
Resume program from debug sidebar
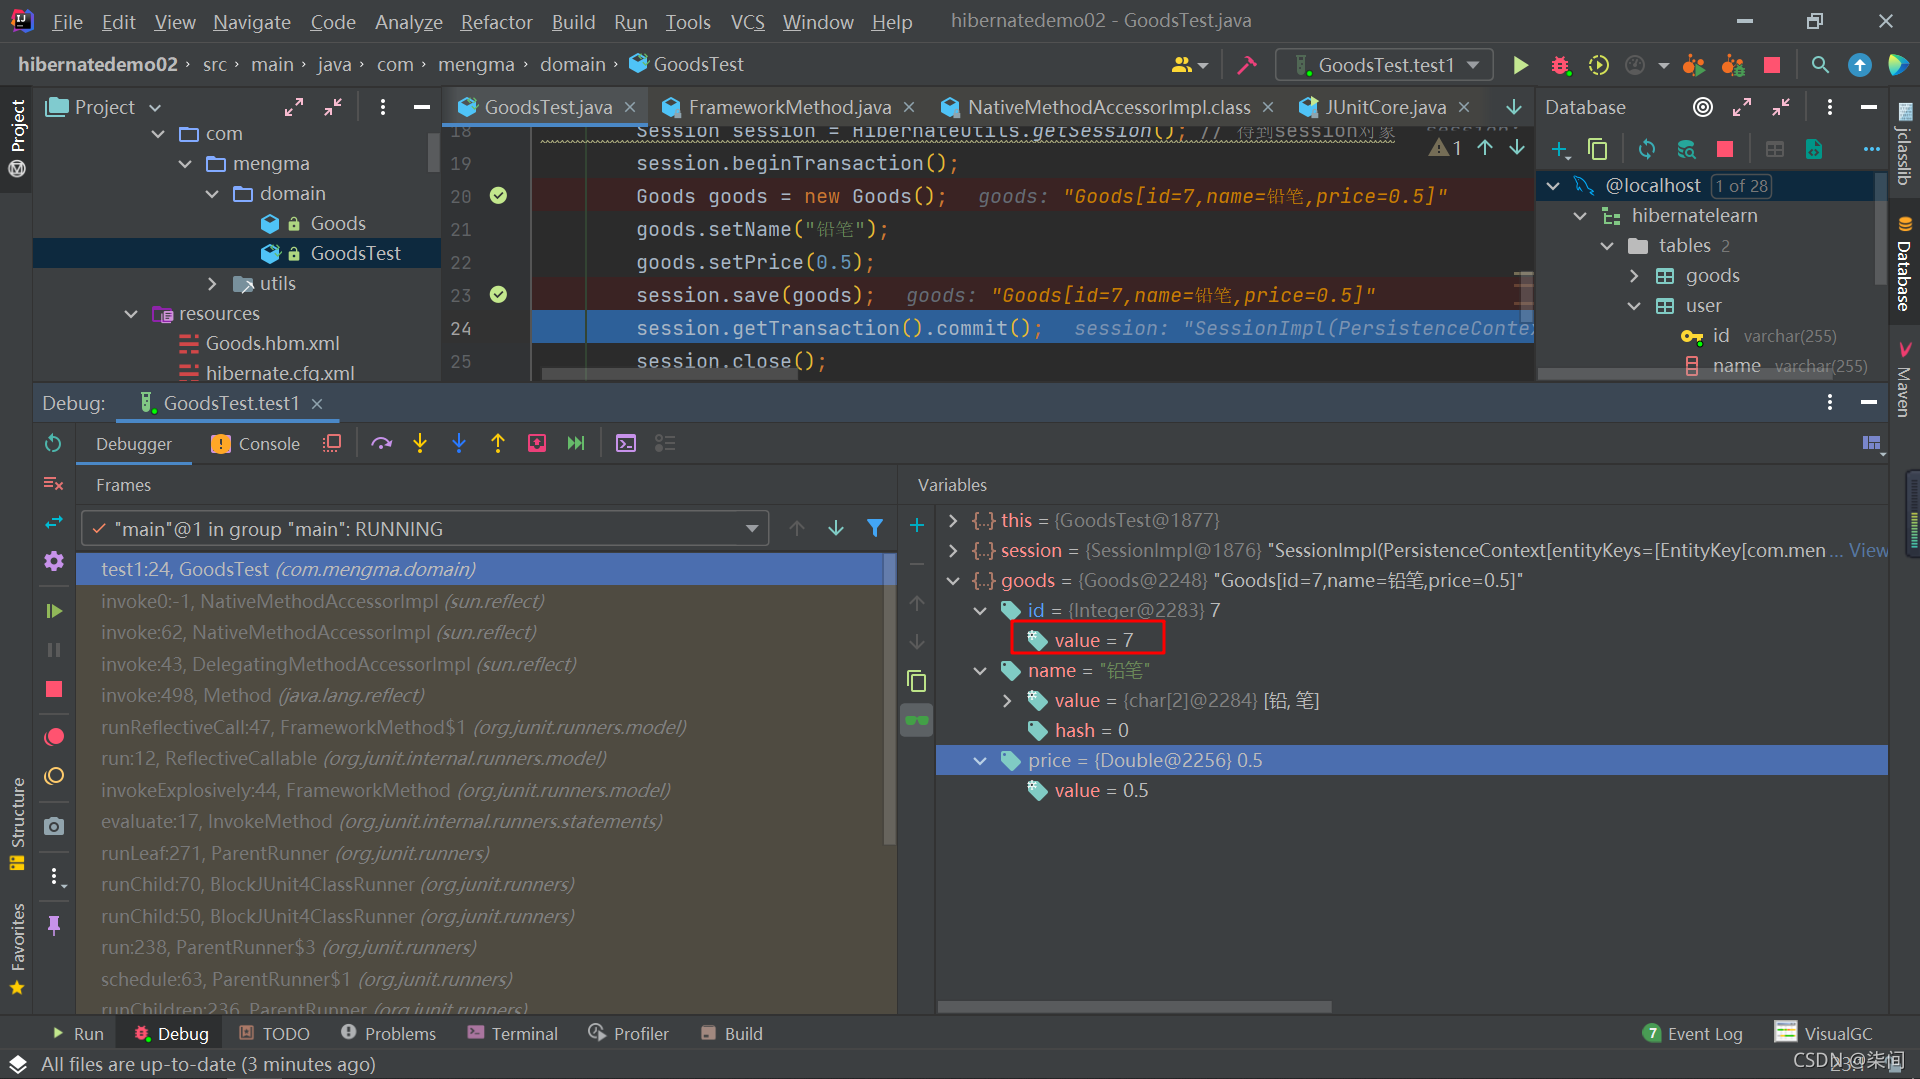tap(54, 610)
